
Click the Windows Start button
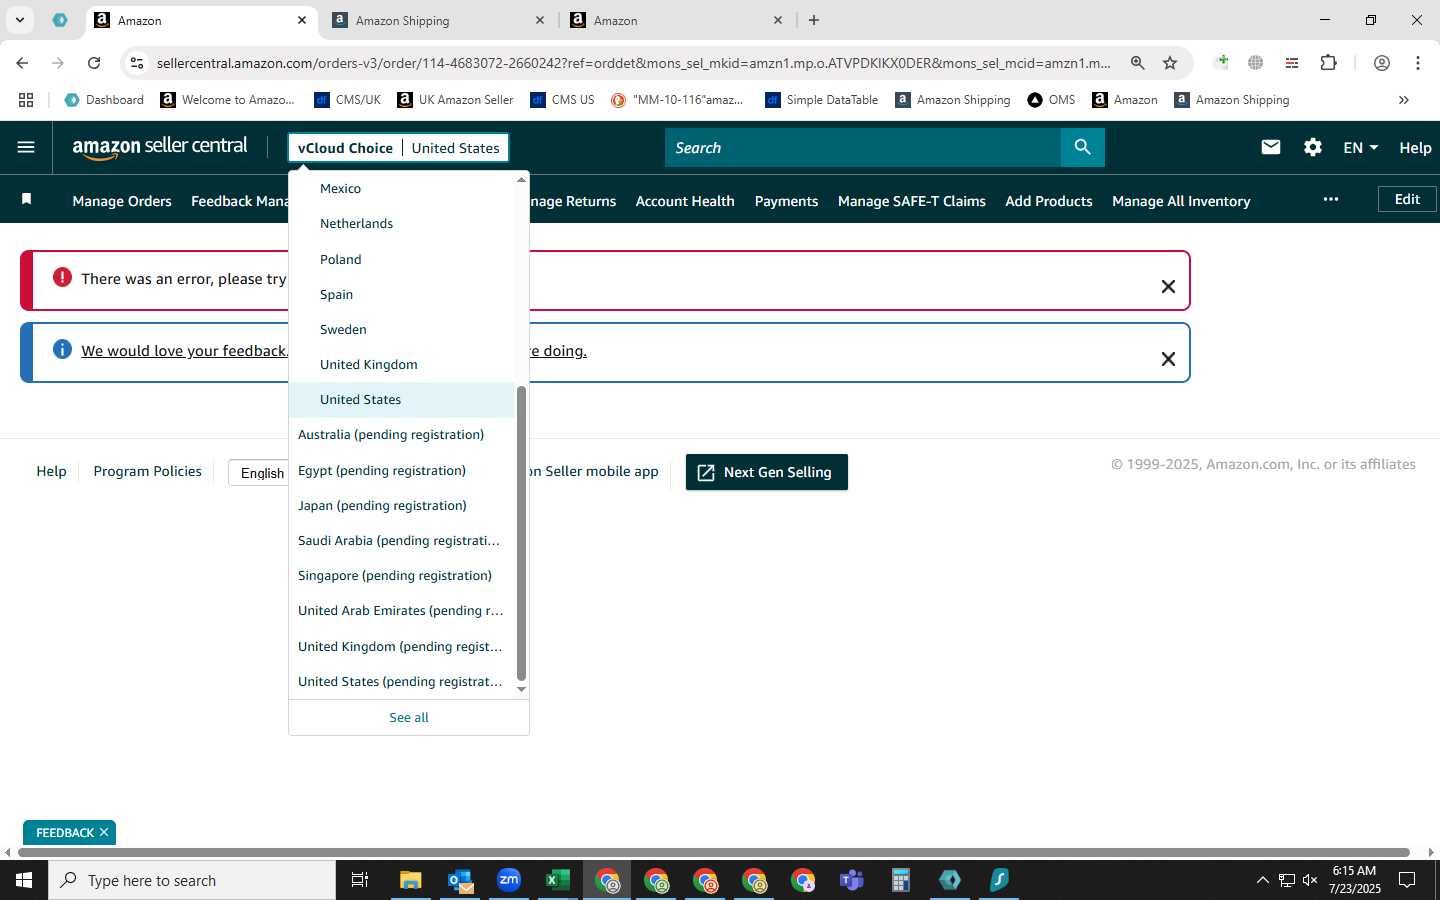(24, 880)
